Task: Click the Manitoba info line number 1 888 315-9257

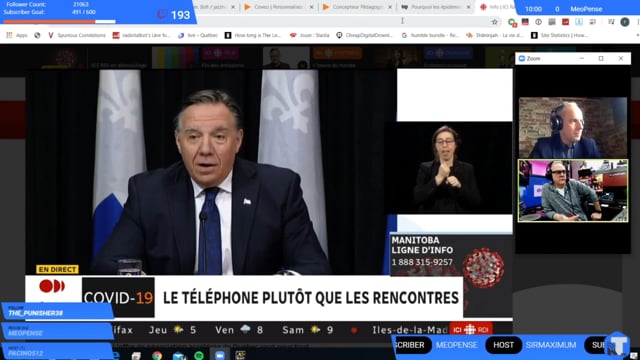Action: [x=422, y=262]
